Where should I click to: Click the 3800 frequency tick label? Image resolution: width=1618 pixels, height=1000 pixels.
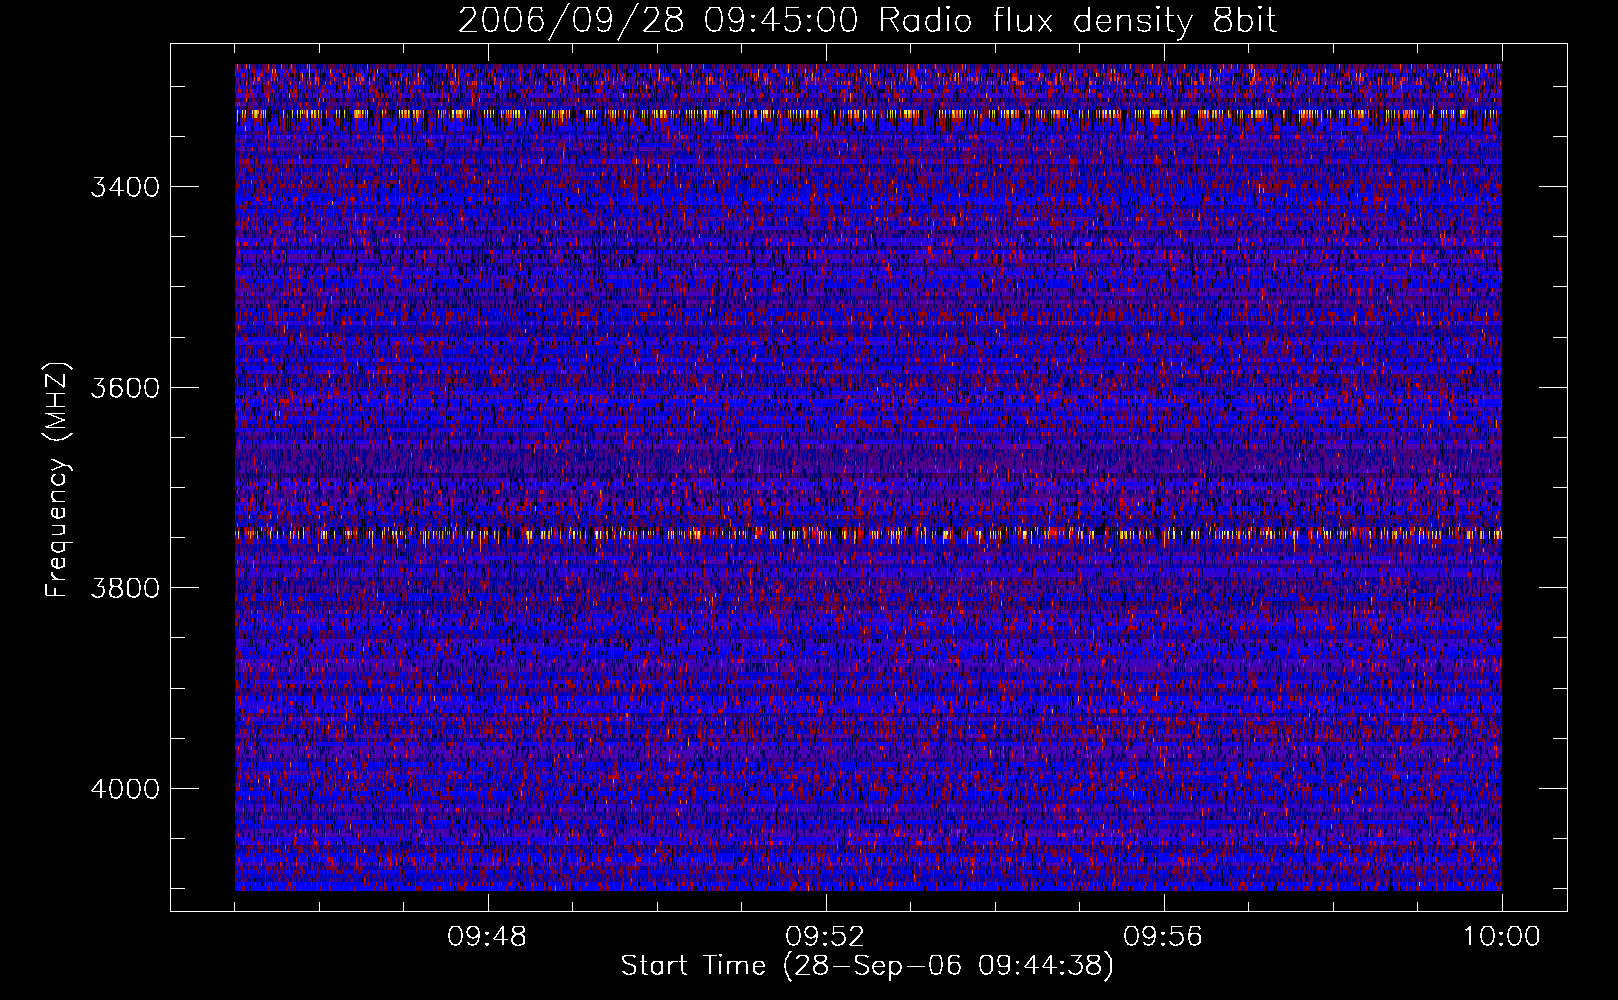click(x=125, y=588)
